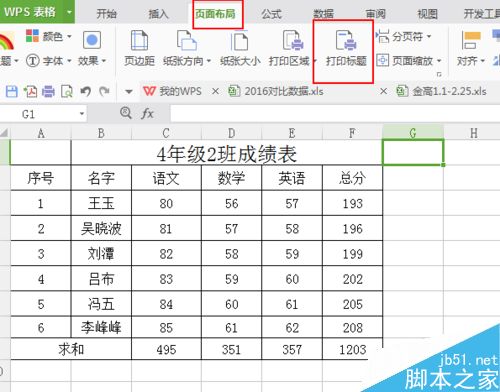Viewport: 500px width, 392px height.
Task: Click the 数学 header cell
Action: coord(232,178)
